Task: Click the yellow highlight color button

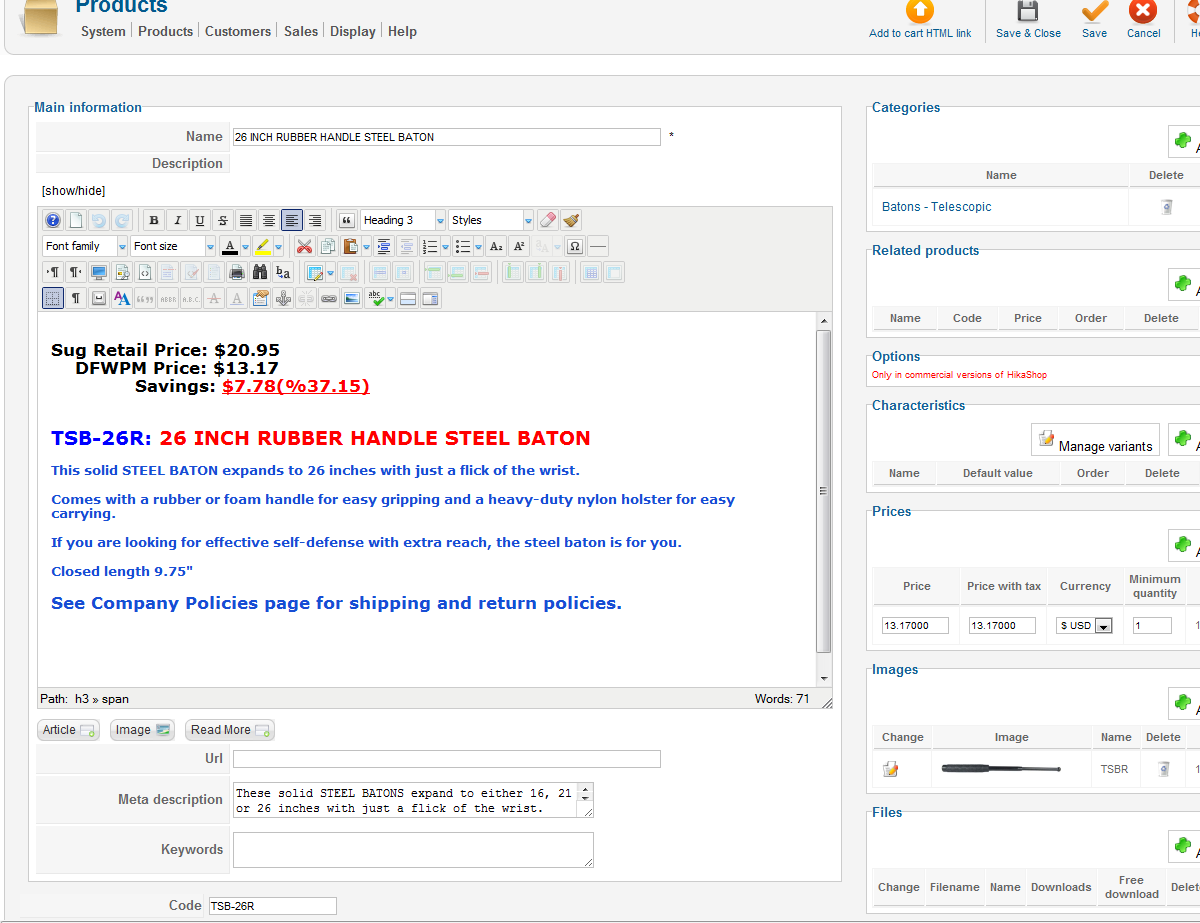Action: point(262,246)
